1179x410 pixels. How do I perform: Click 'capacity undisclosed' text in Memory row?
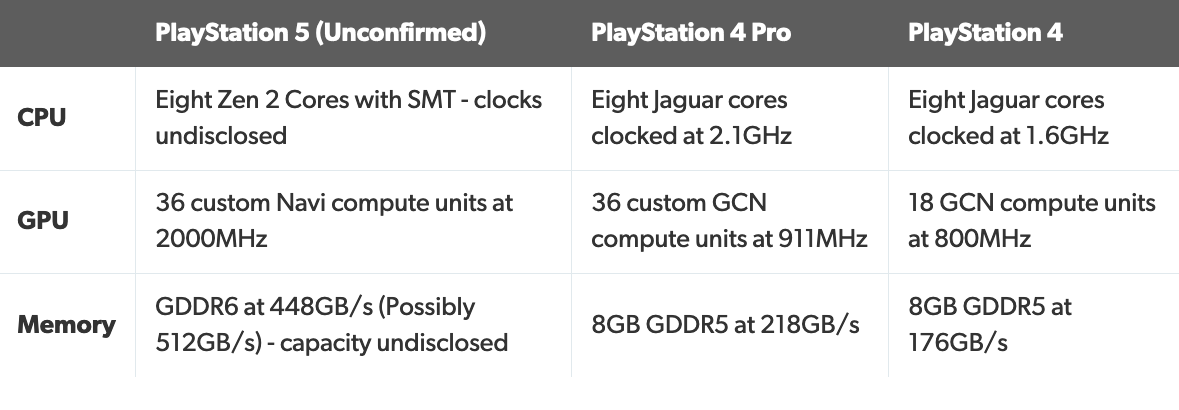[394, 343]
